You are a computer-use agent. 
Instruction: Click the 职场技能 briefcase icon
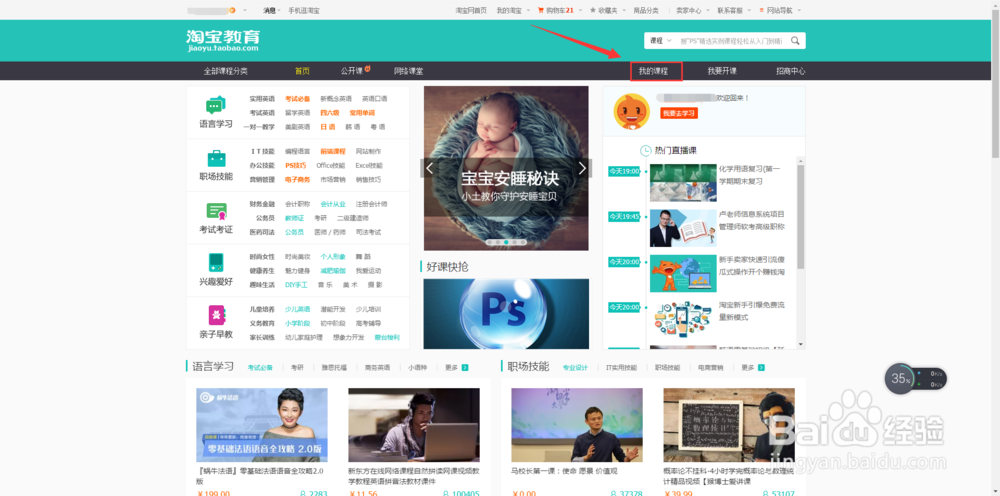point(216,158)
